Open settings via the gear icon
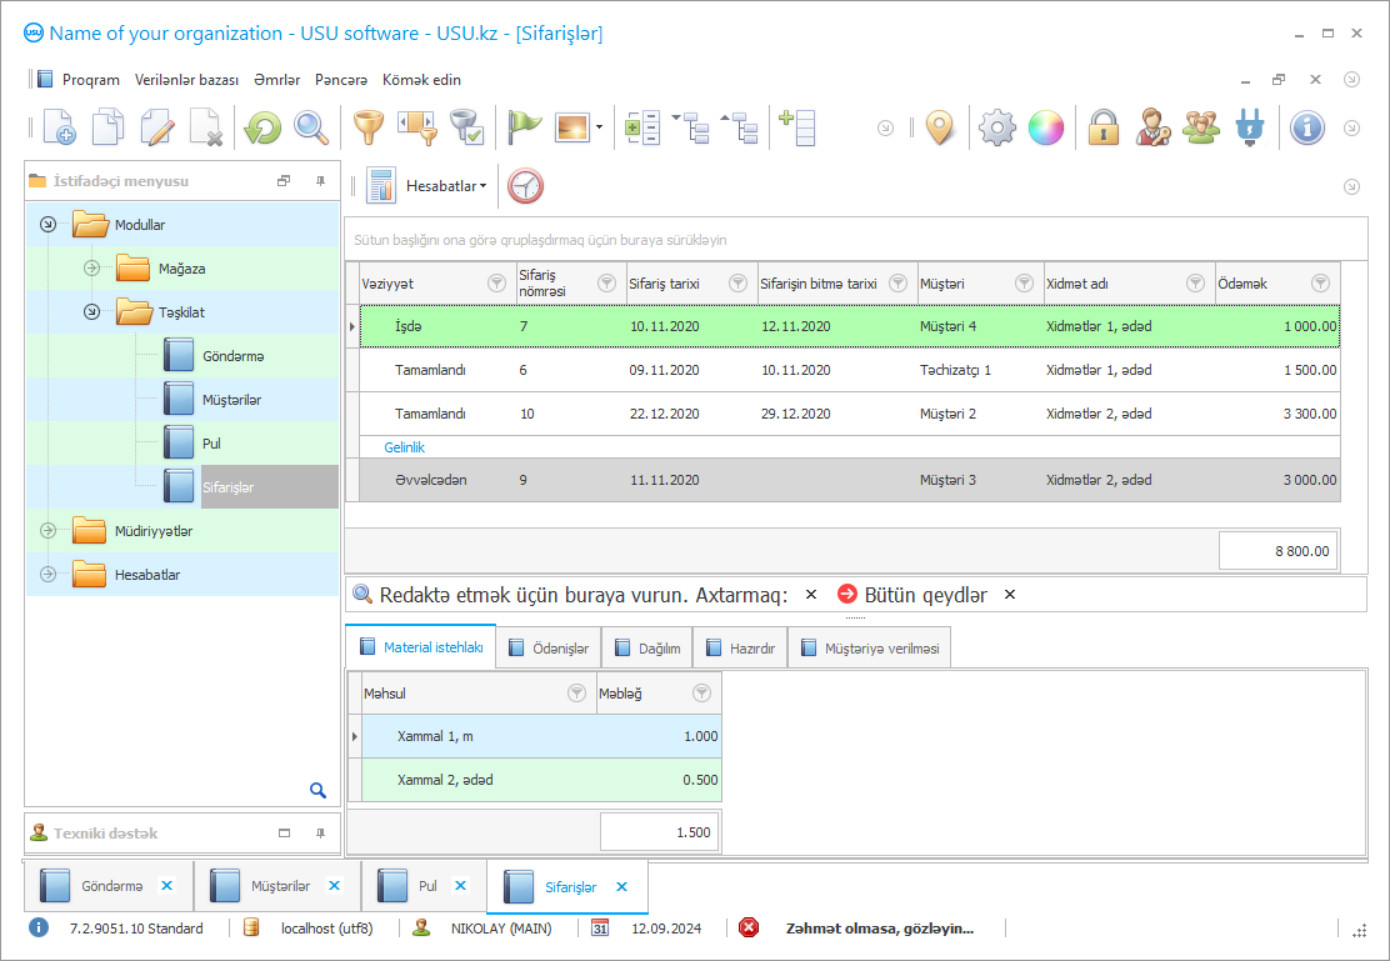The image size is (1390, 961). pos(997,128)
